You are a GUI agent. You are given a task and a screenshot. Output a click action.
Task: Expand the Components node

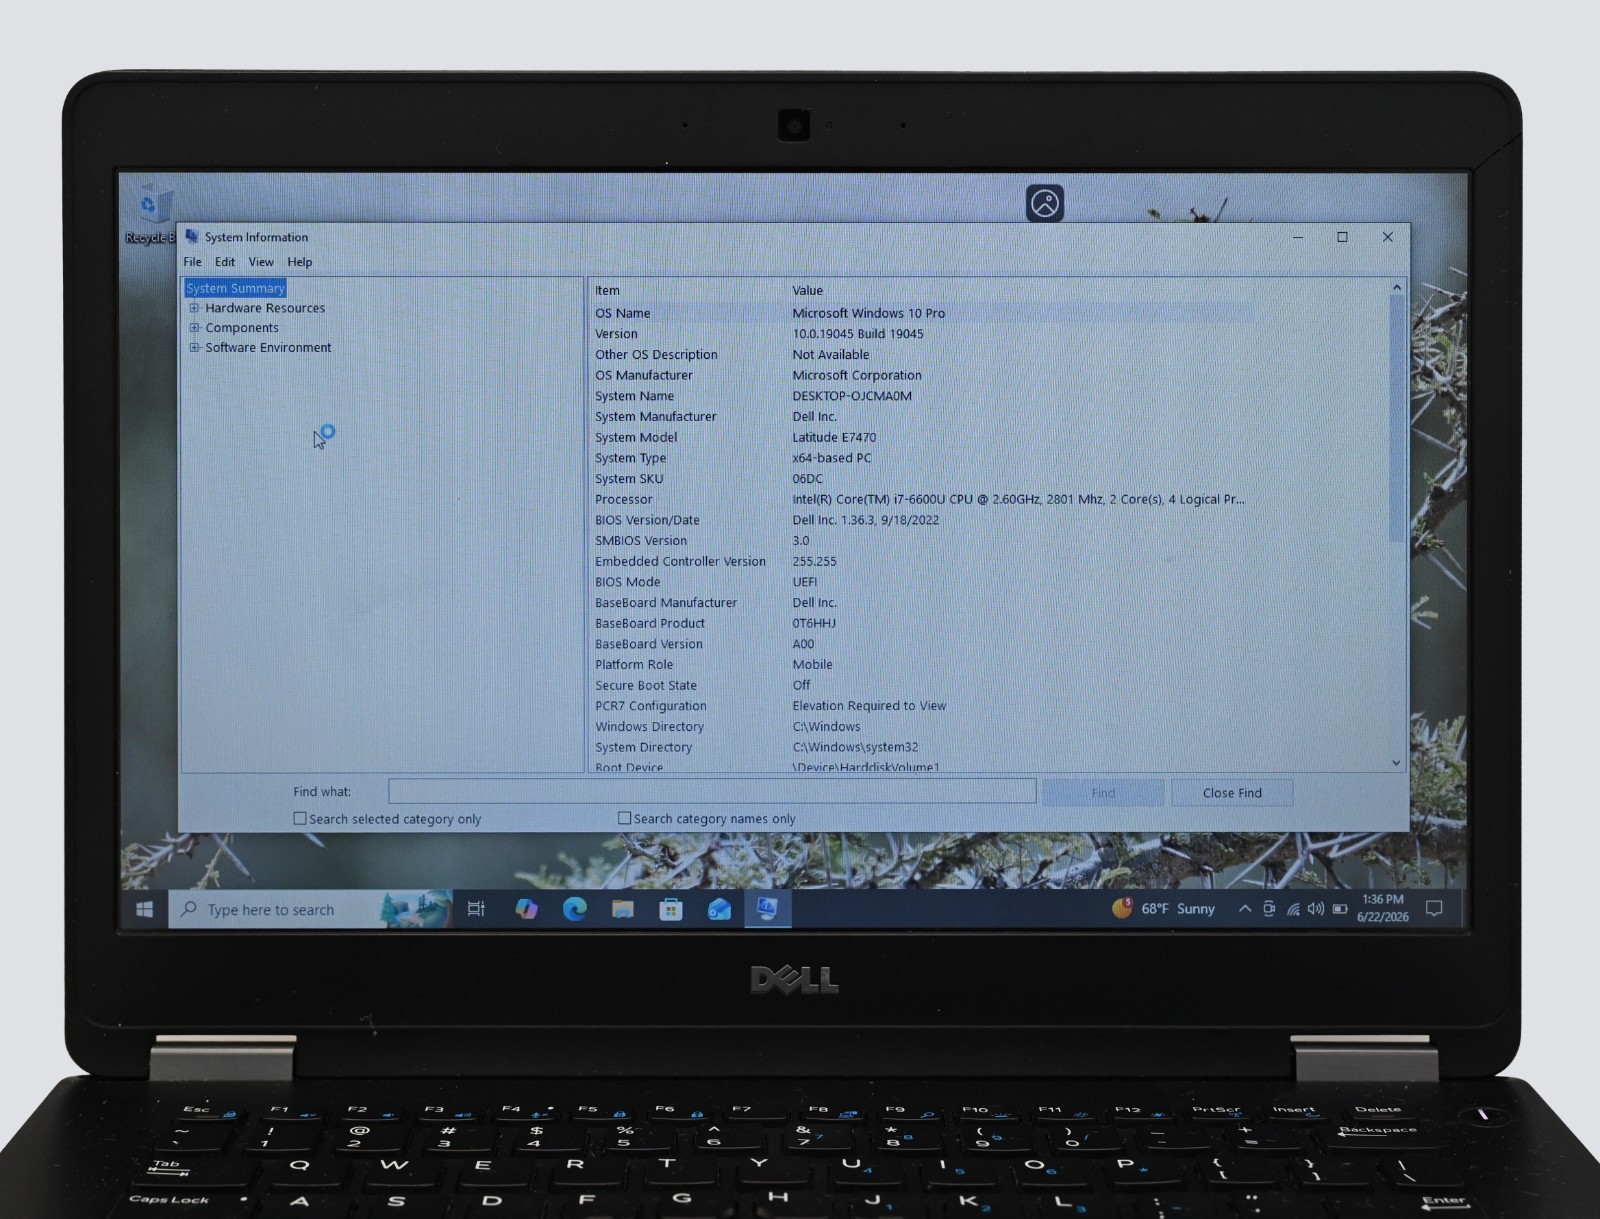coord(195,328)
